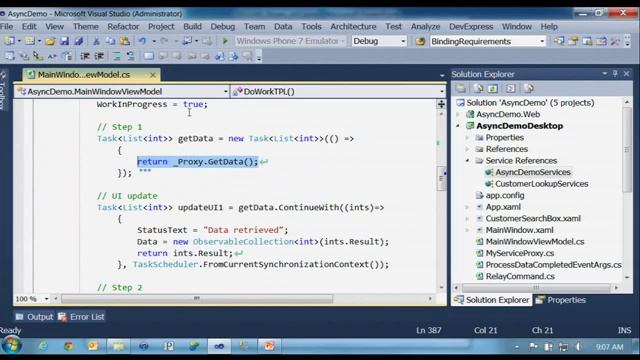640x360 pixels.
Task: Select RelayCommand.cs file
Action: pos(520,276)
